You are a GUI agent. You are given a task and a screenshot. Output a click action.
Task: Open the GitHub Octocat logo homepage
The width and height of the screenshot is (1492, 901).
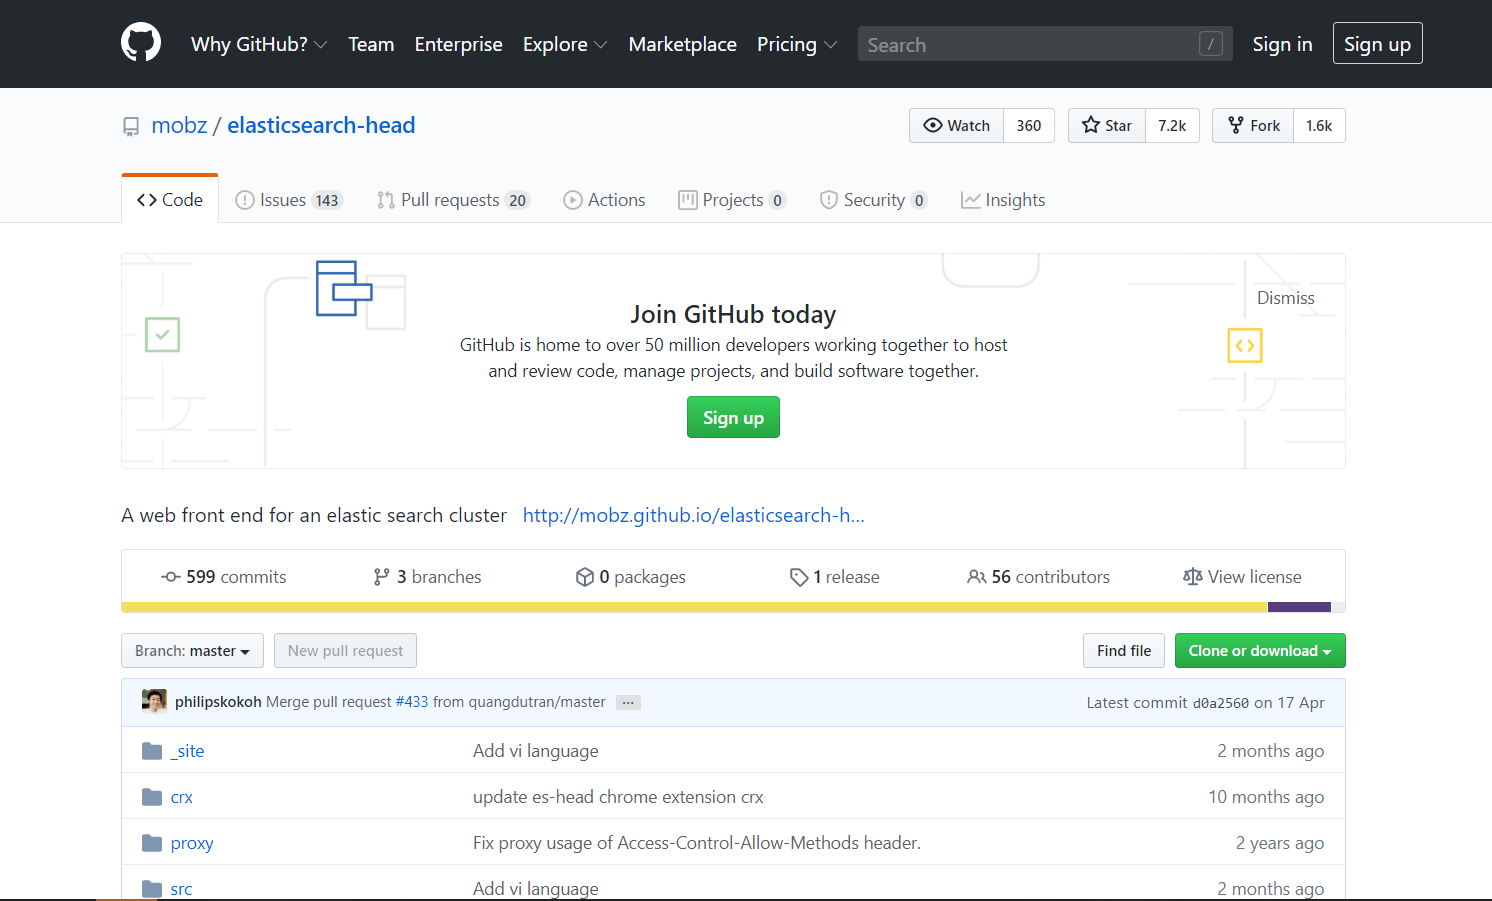(x=141, y=43)
